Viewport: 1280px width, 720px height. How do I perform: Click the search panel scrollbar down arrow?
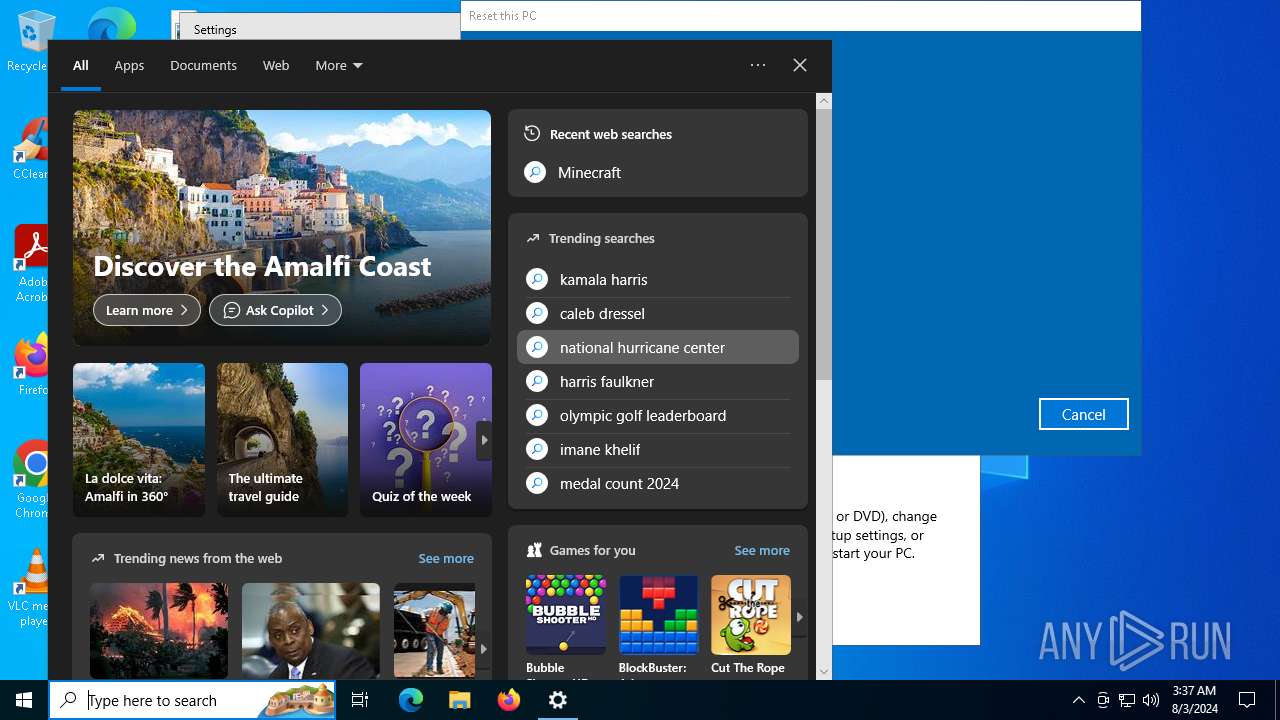(x=824, y=672)
